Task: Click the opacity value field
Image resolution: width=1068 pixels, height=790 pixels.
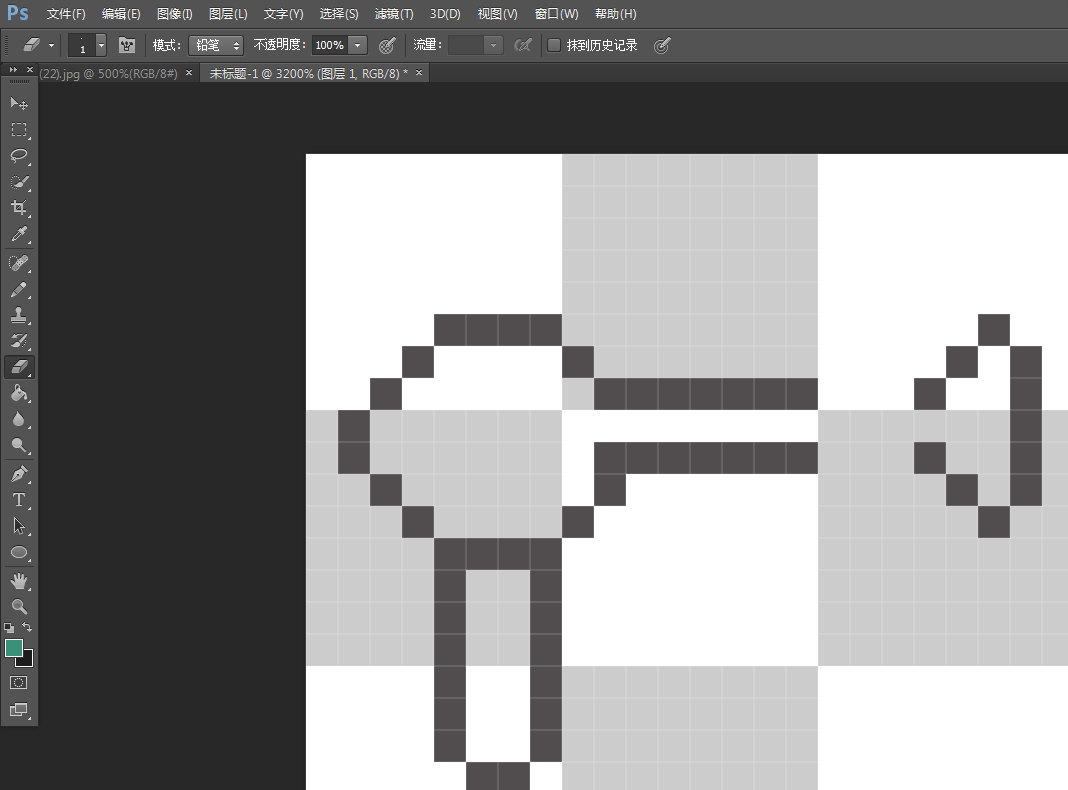Action: [330, 46]
